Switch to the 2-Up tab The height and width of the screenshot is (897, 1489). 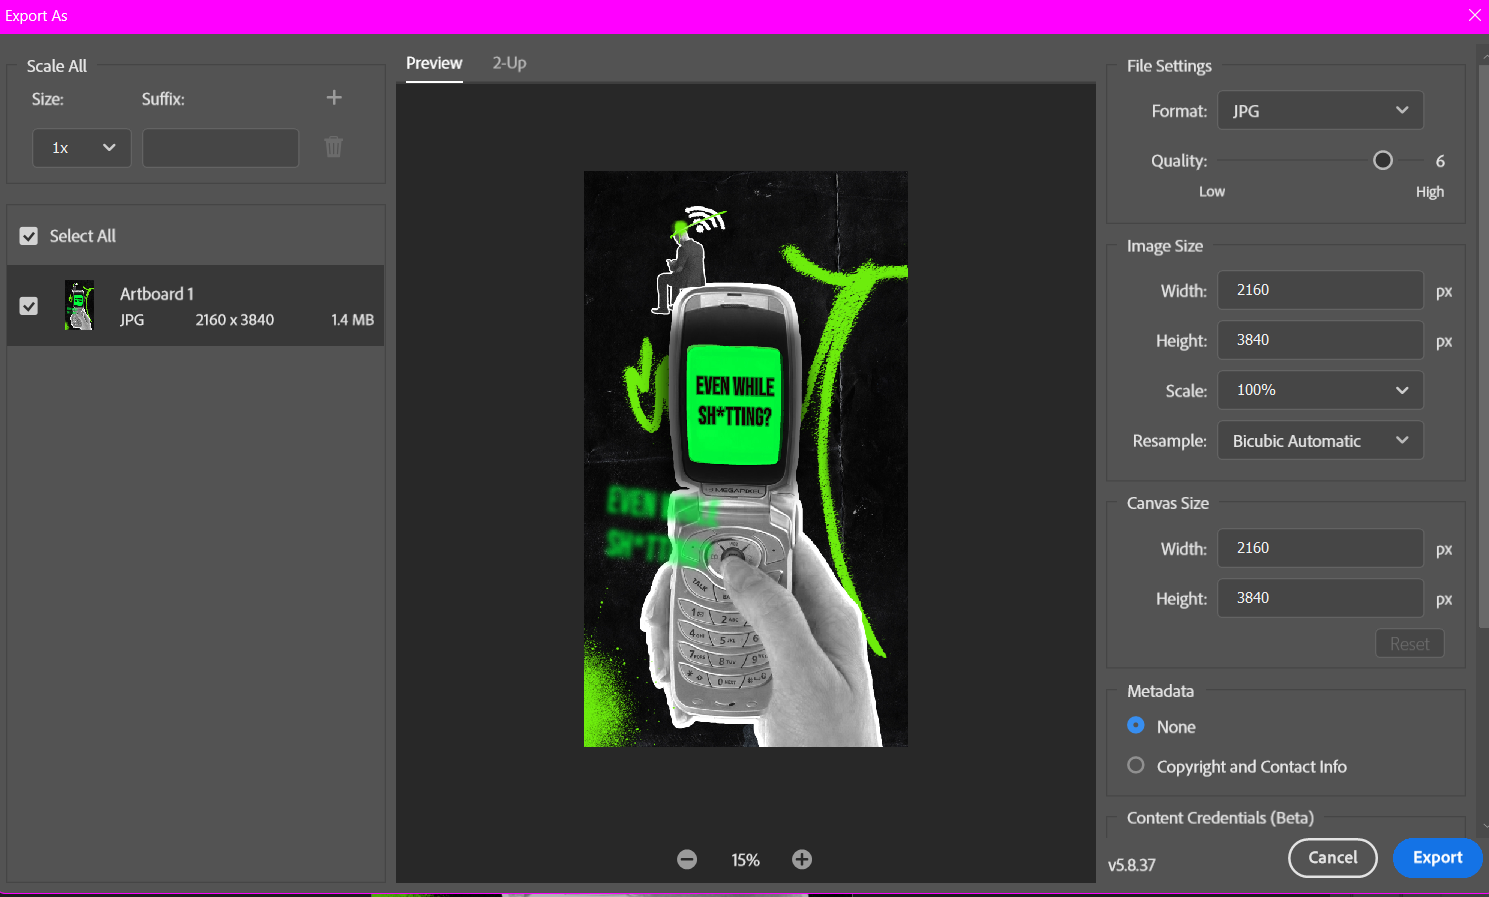[509, 62]
